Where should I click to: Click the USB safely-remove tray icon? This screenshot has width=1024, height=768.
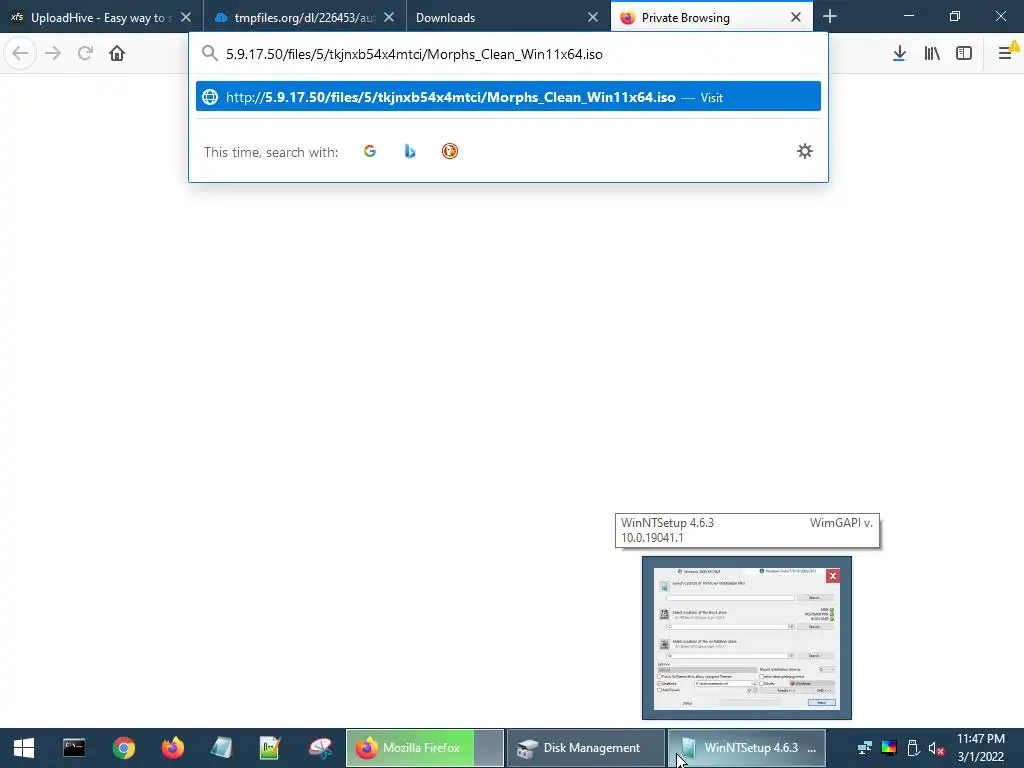[913, 748]
